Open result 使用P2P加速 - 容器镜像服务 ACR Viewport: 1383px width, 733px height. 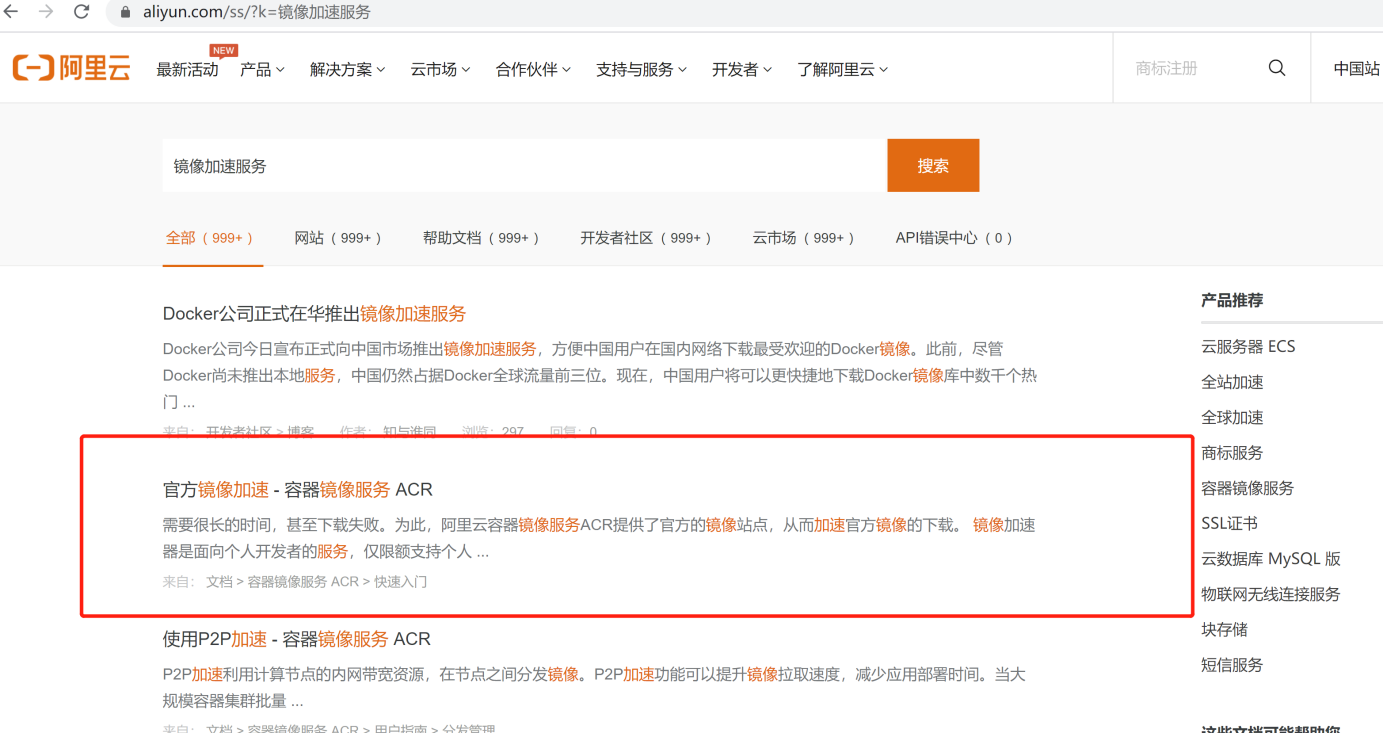pos(297,639)
